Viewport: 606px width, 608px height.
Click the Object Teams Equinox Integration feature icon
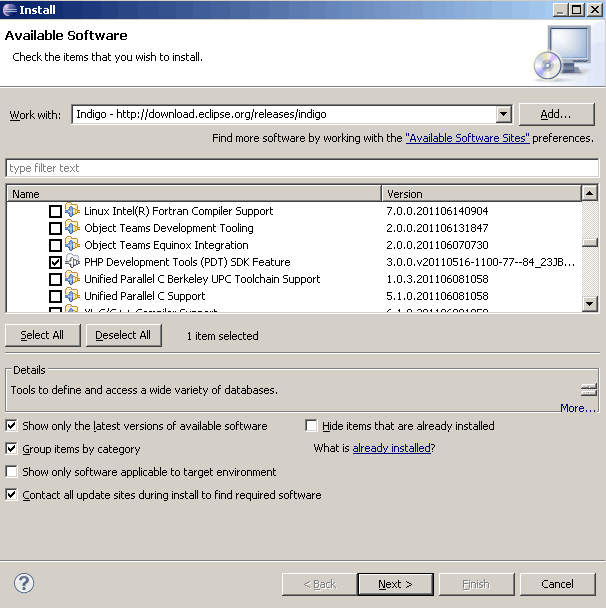tap(72, 245)
